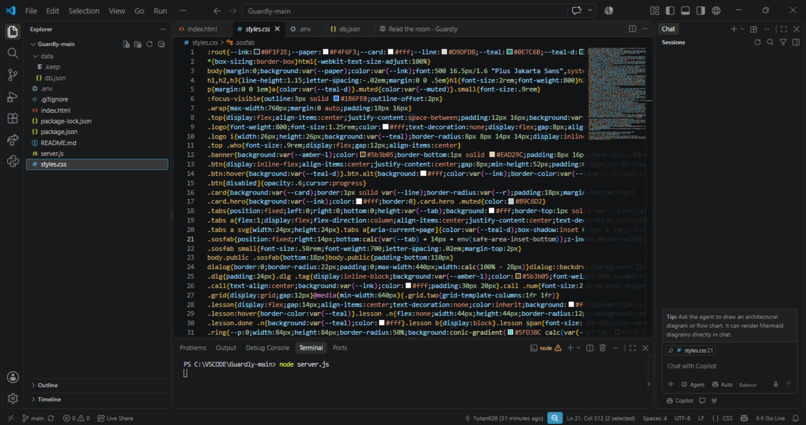This screenshot has height=425, width=806.
Task: Click the microphone voice chat icon
Action: pyautogui.click(x=776, y=384)
